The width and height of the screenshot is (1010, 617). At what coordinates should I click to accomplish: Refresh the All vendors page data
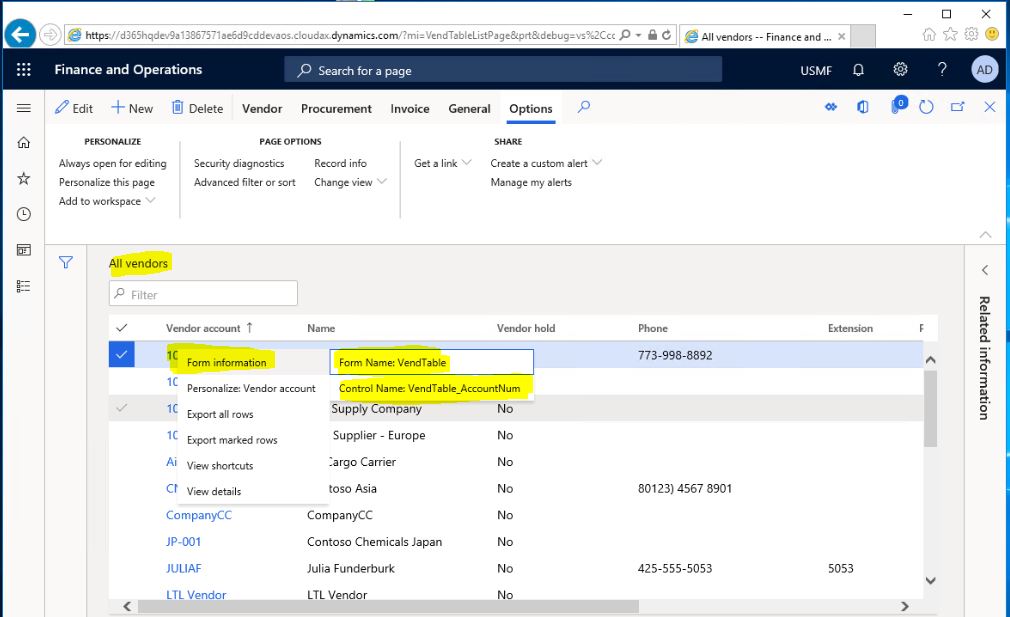[926, 107]
